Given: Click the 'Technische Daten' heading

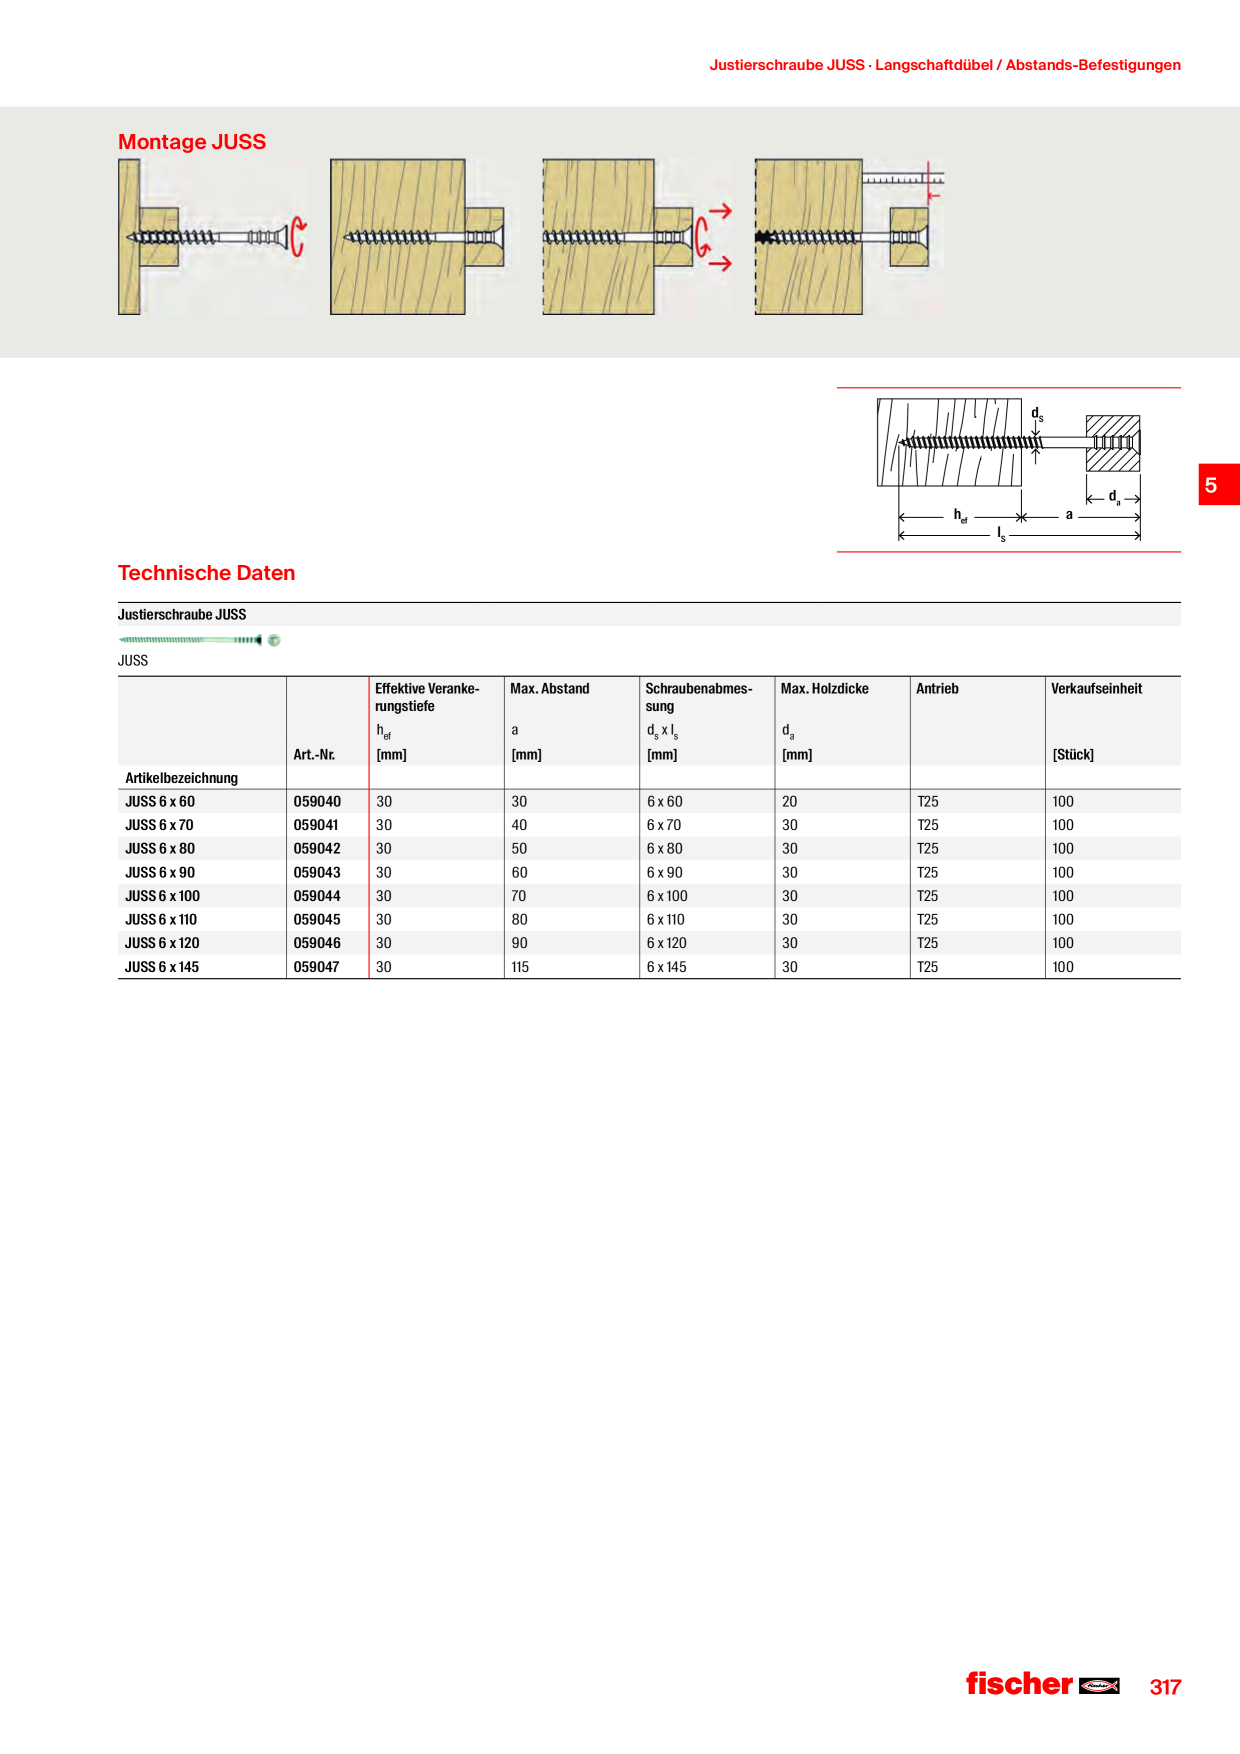Looking at the screenshot, I should point(207,573).
